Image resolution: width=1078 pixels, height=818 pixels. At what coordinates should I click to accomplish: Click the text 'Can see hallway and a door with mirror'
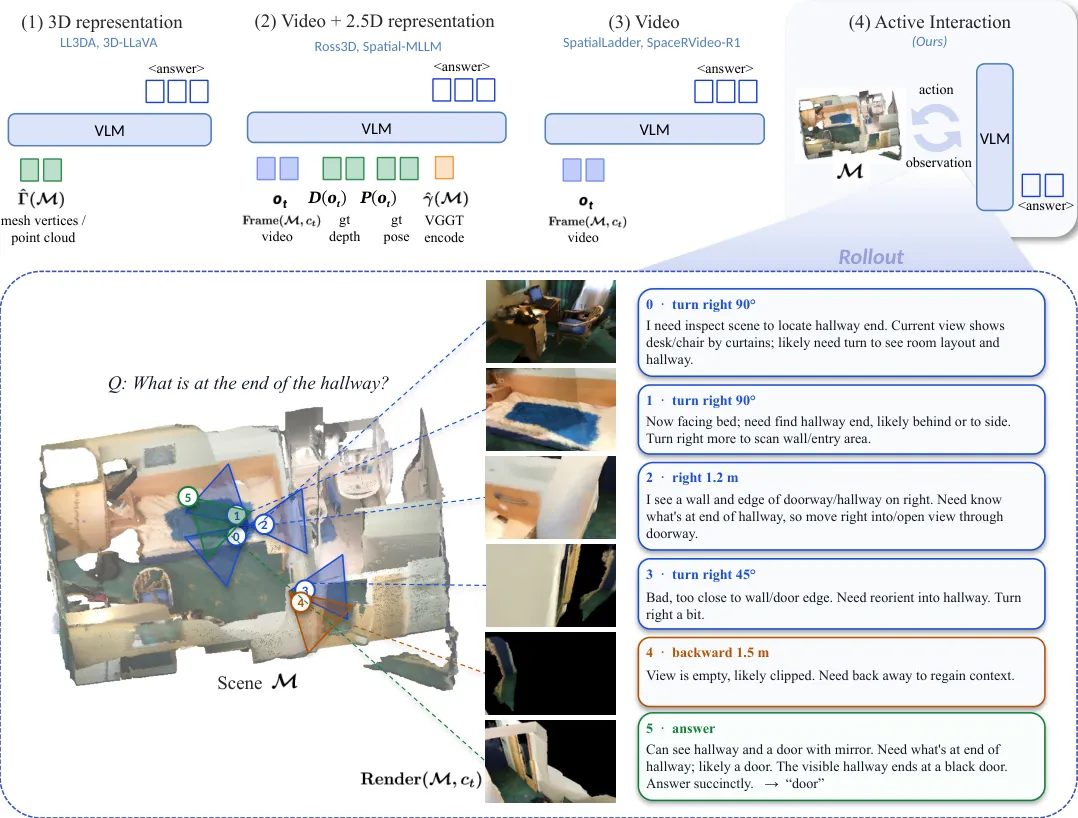(759, 749)
